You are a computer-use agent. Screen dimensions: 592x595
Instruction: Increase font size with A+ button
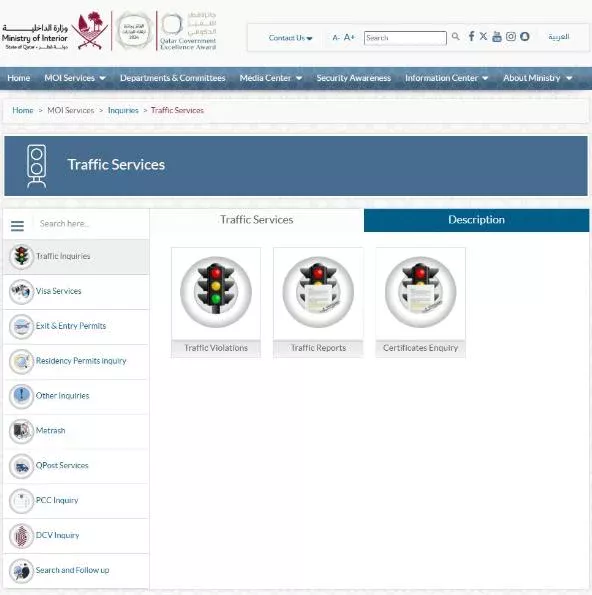[x=349, y=37]
